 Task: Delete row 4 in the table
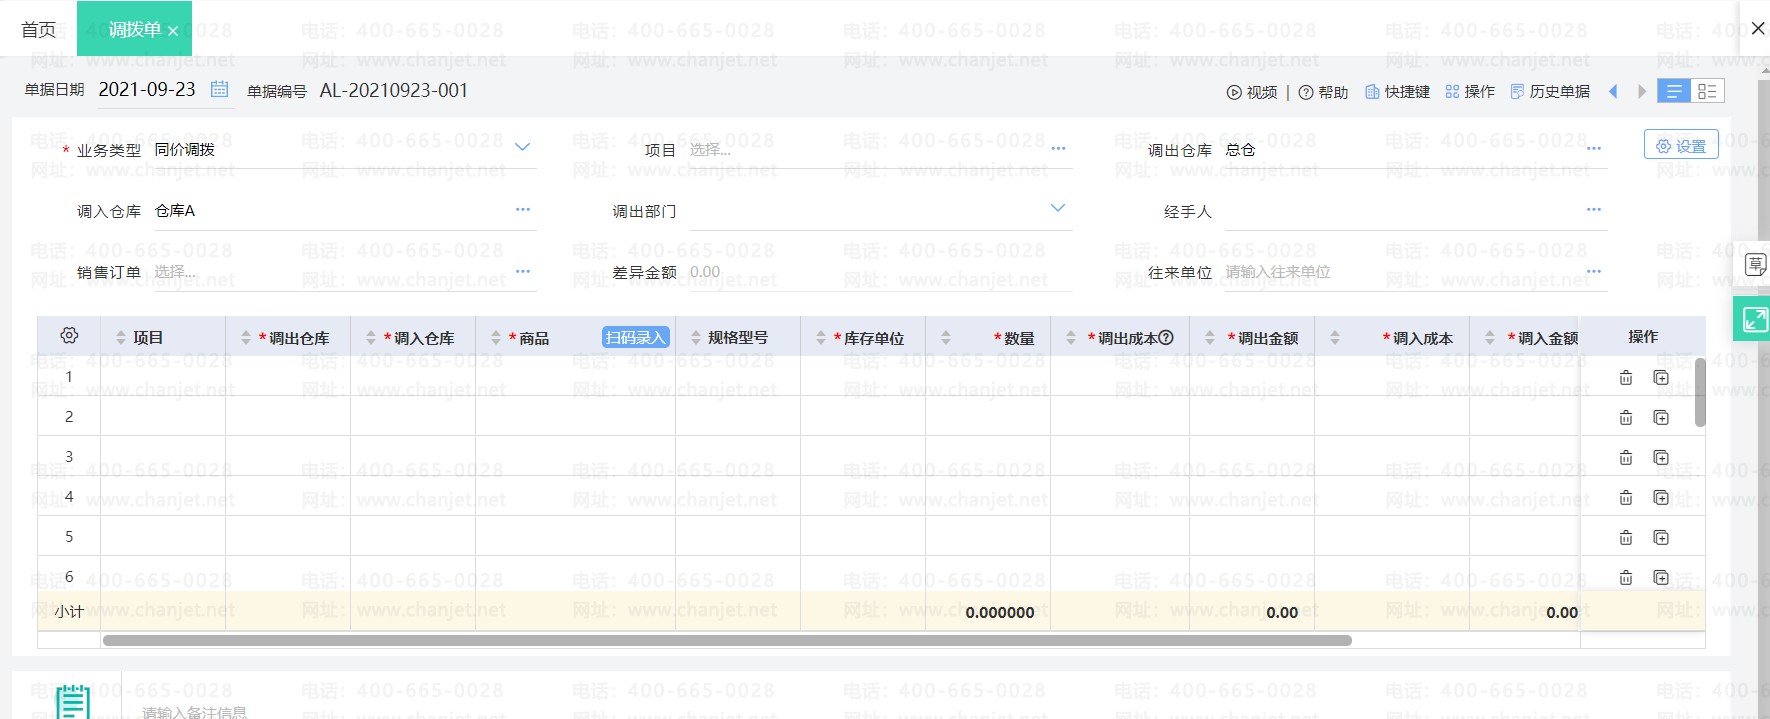click(1626, 497)
